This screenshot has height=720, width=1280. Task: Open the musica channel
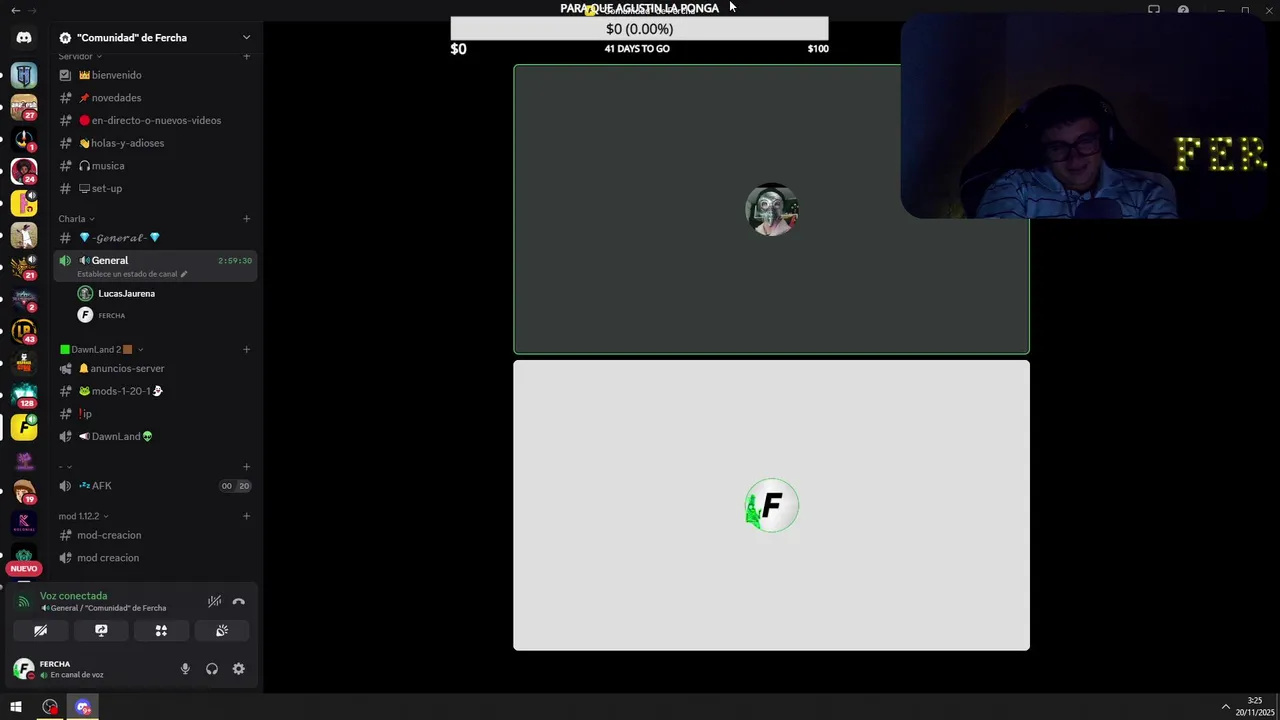[x=155, y=166]
